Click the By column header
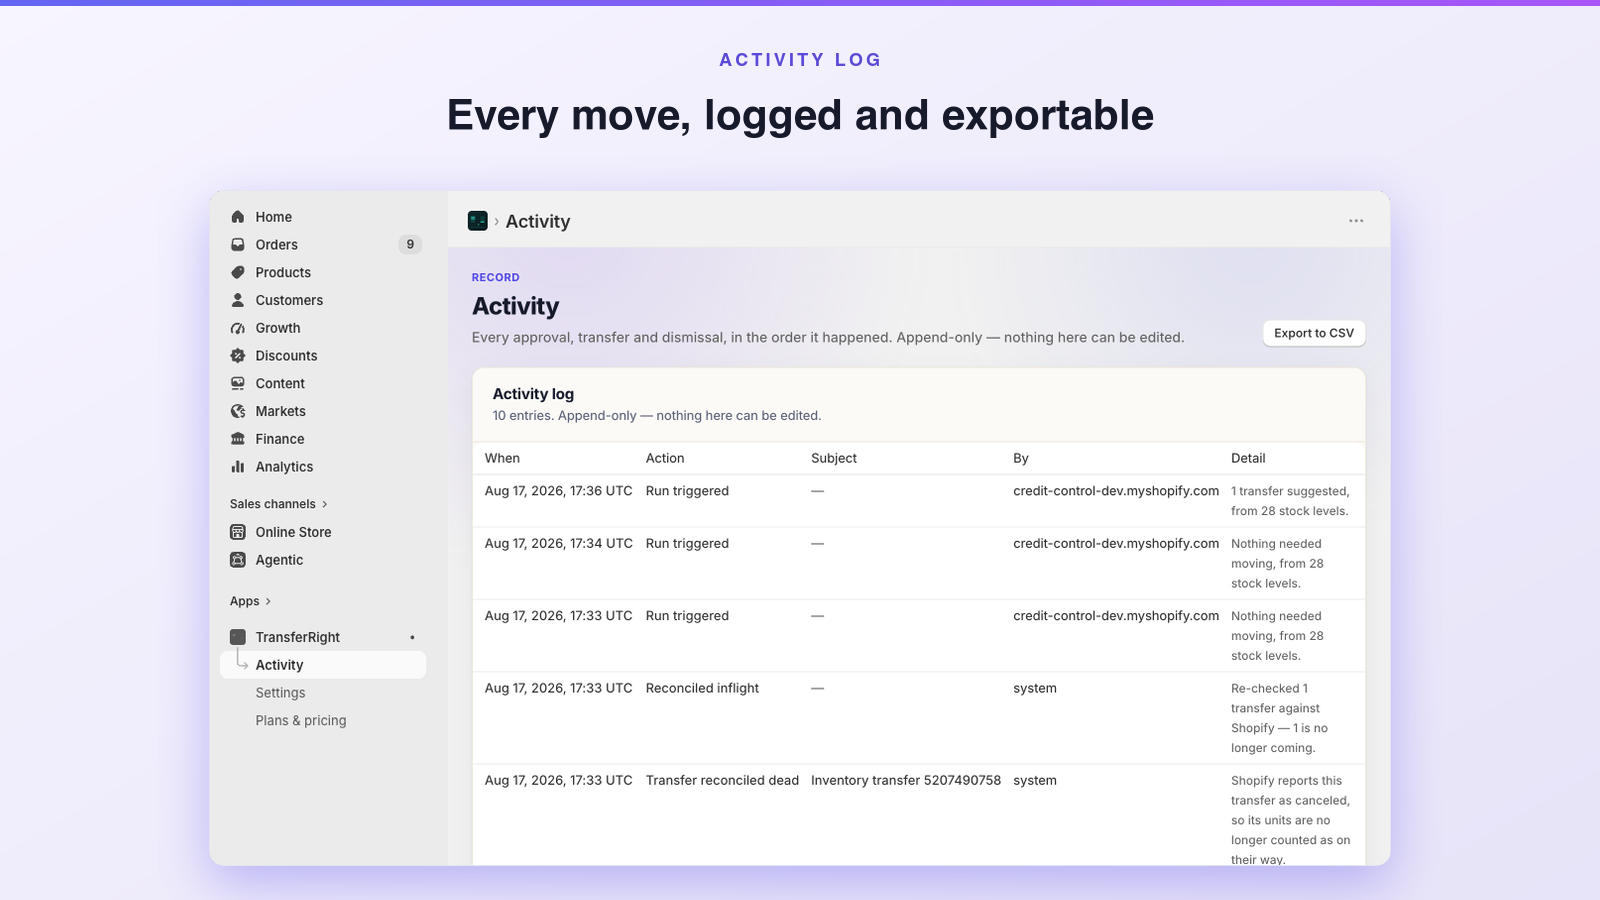This screenshot has width=1600, height=900. pos(1021,458)
